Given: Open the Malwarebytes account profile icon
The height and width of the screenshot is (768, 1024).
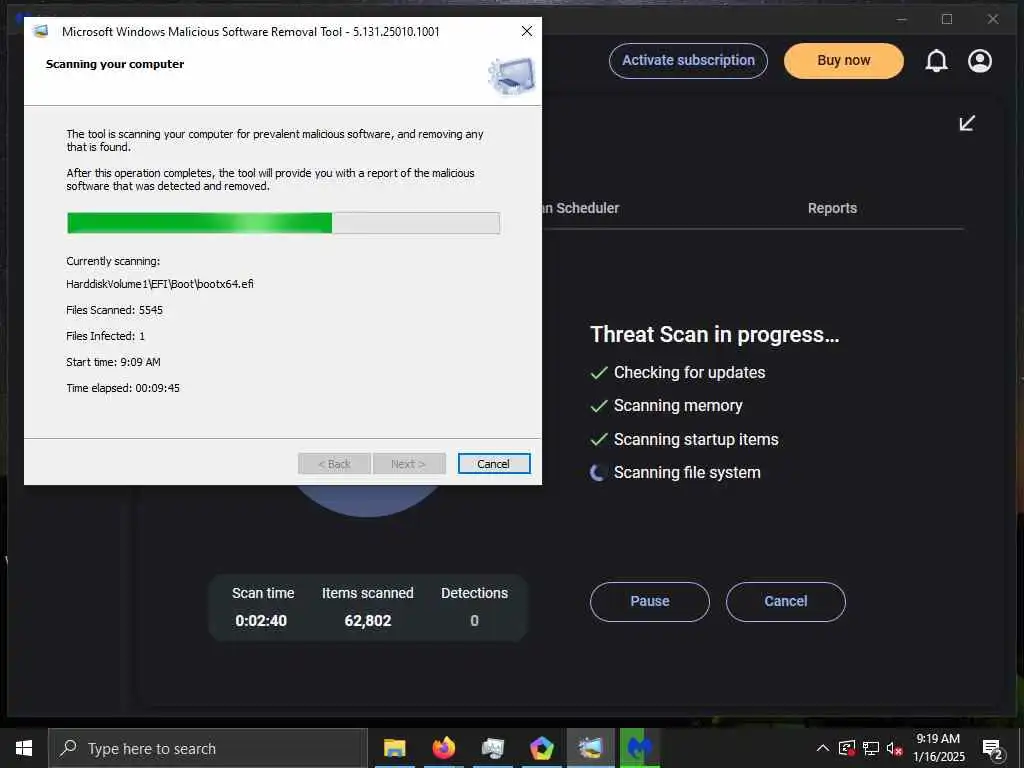Looking at the screenshot, I should click(980, 61).
